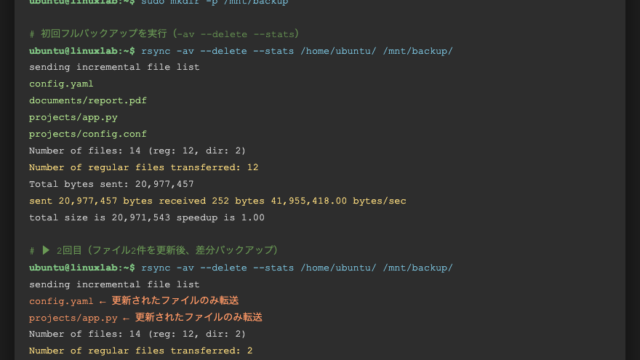Screen dimensions: 640x360
Task: Click 'Number of regular files transferred: 2'
Action: [x=141, y=351]
